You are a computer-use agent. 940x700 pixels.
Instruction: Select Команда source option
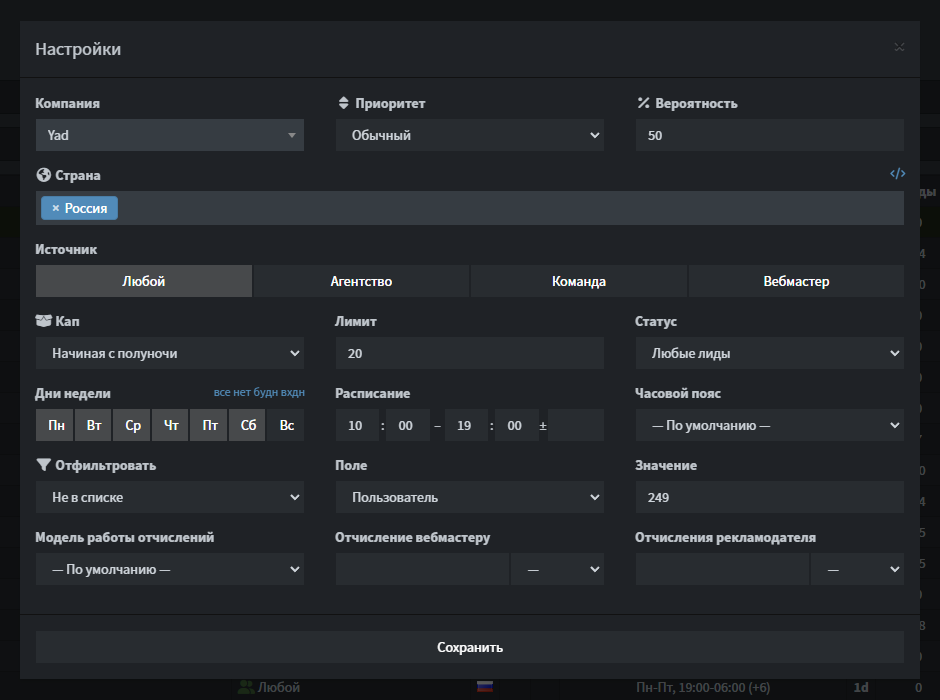point(579,281)
